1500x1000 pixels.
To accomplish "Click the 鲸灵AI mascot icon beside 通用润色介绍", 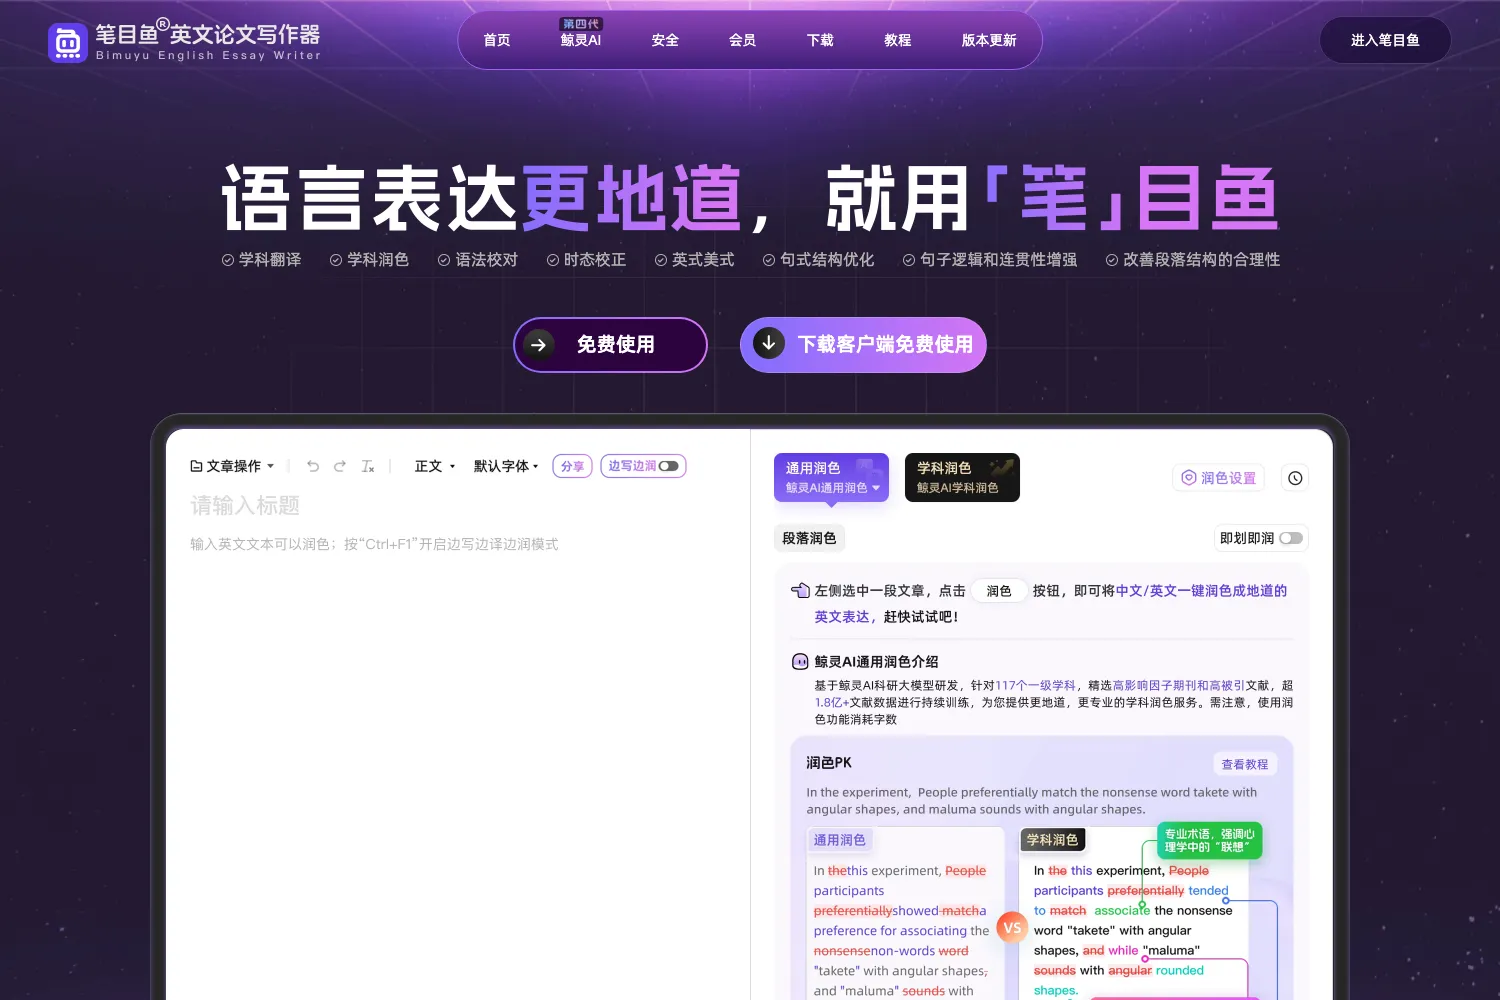I will point(800,662).
